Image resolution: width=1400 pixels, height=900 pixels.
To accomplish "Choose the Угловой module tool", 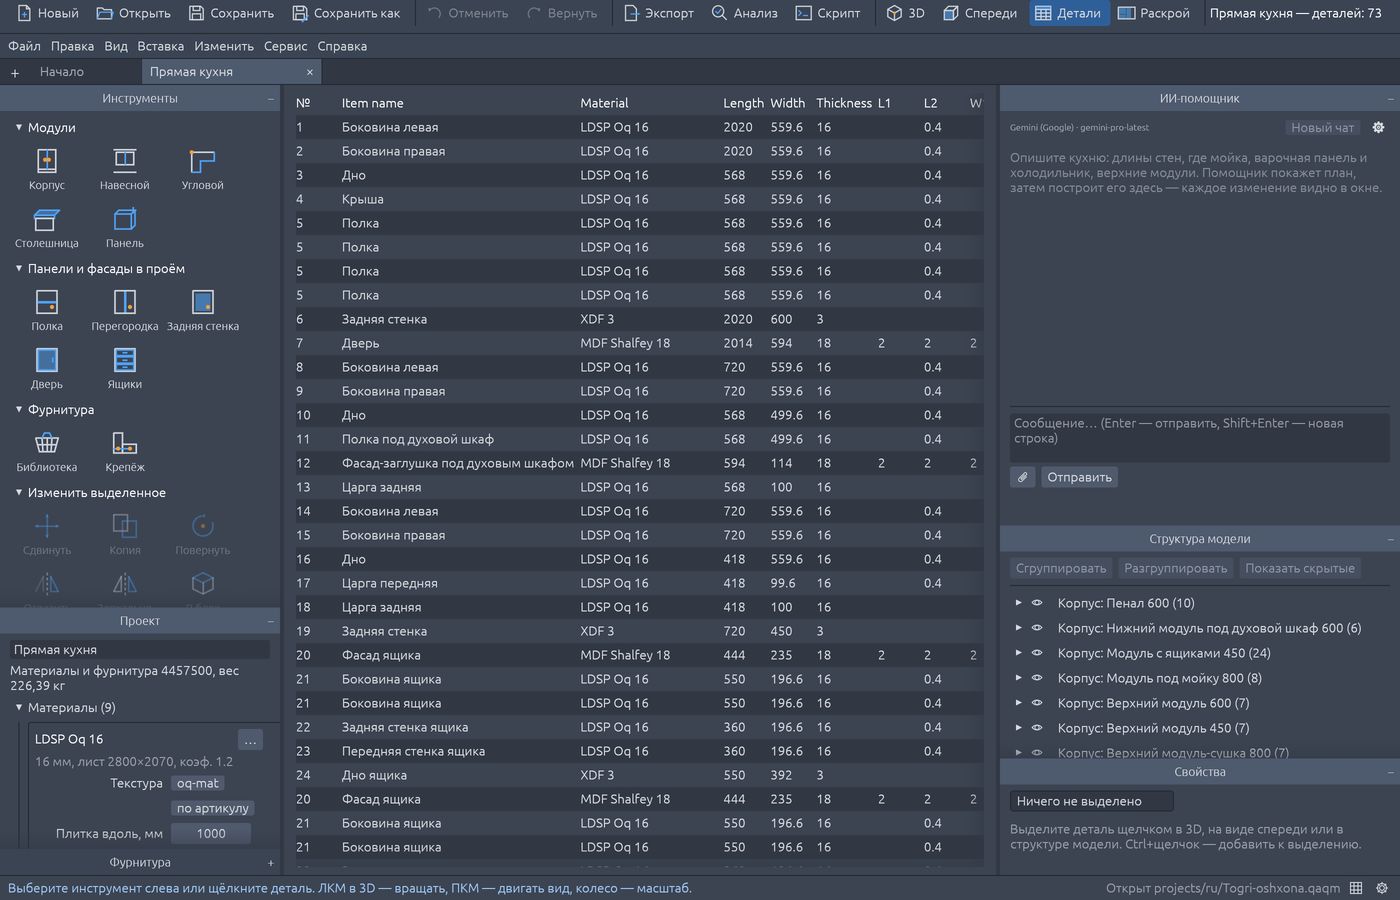I will 203,169.
